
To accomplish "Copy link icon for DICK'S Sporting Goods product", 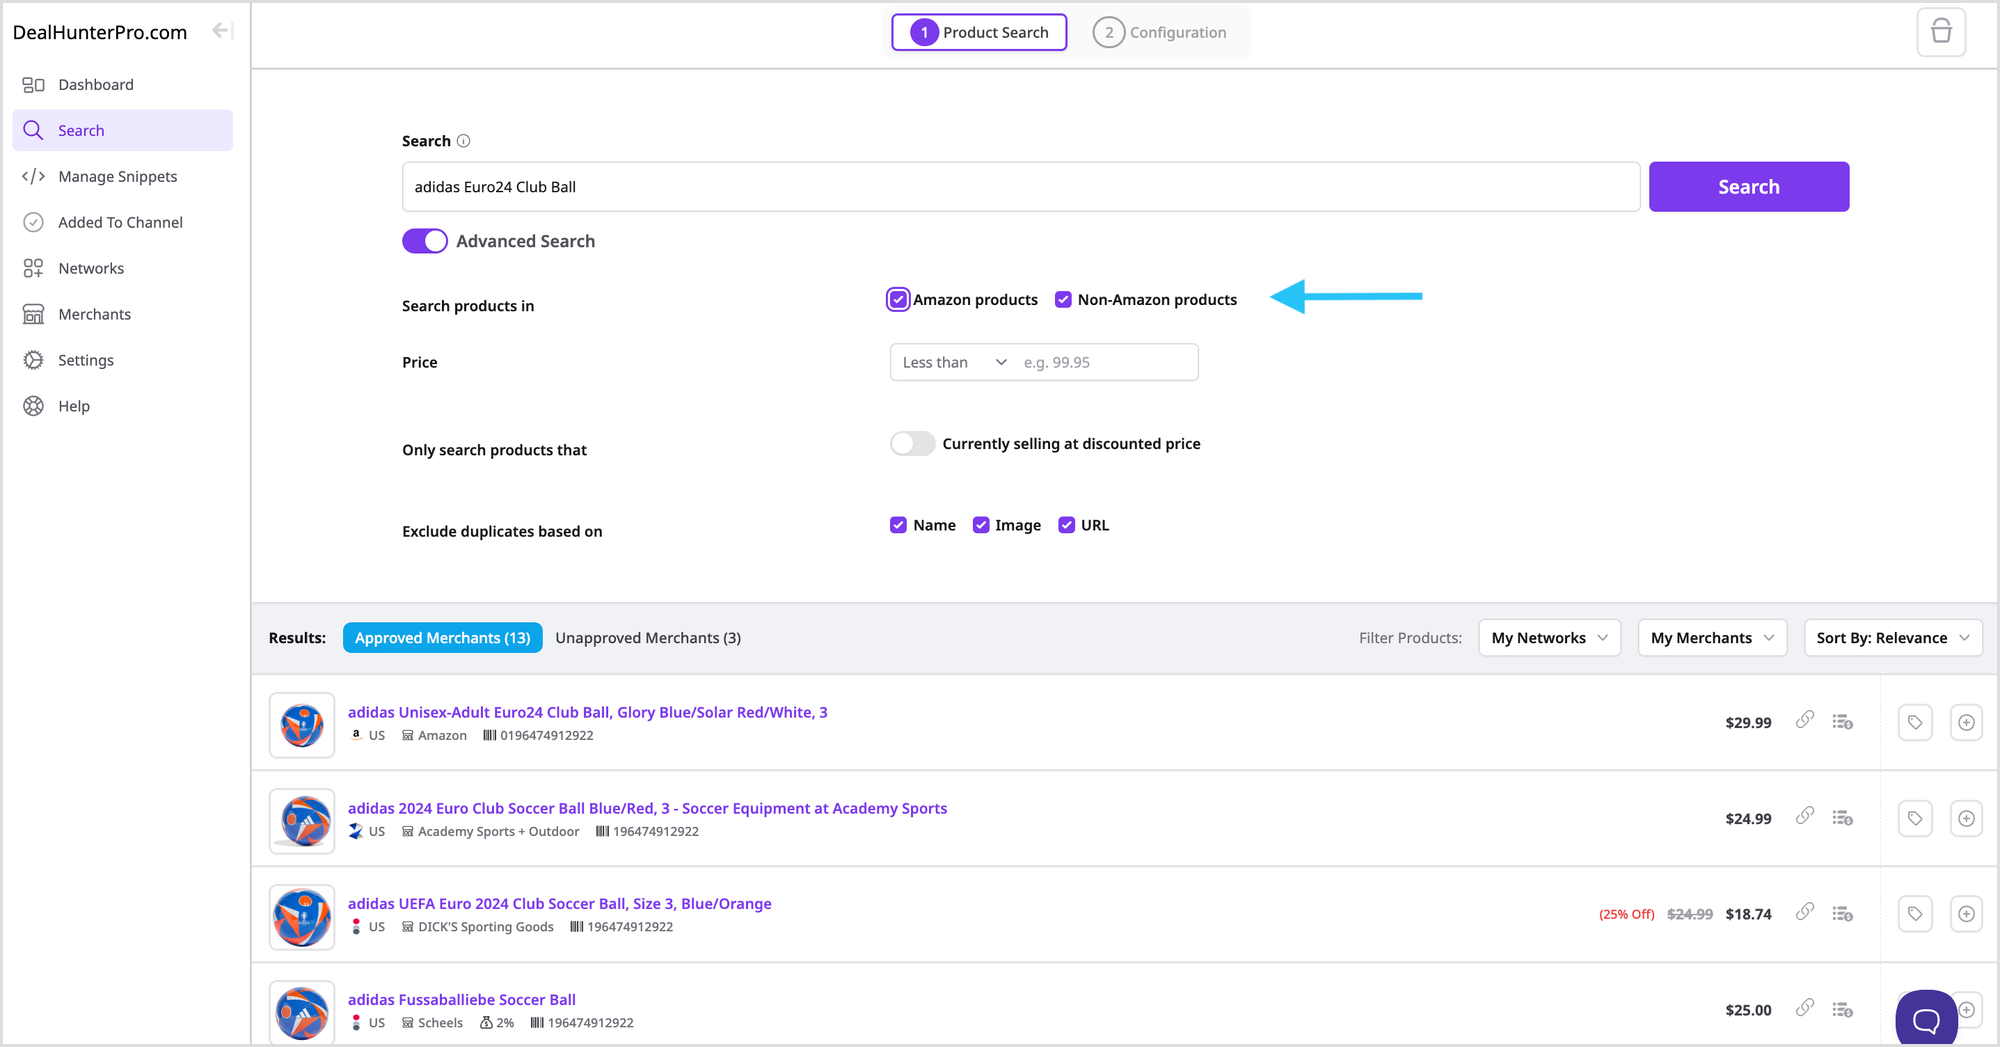I will pyautogui.click(x=1805, y=912).
